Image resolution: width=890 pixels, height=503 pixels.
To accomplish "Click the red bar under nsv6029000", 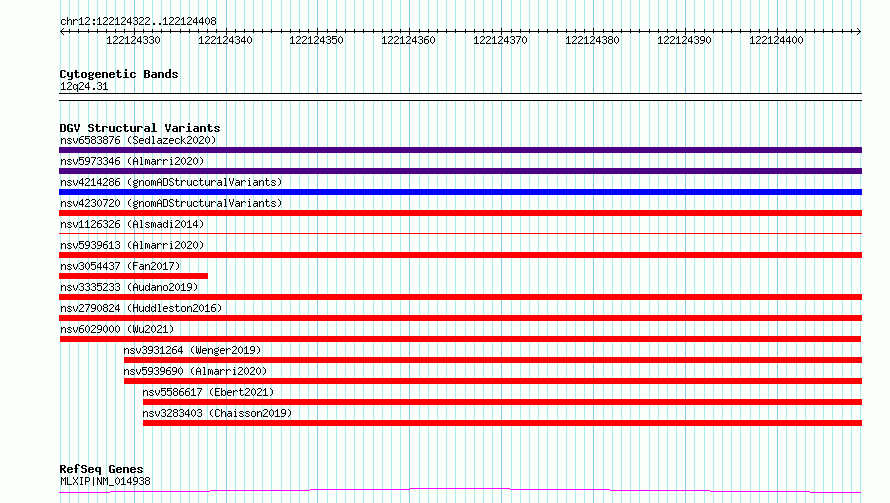I will [x=460, y=339].
